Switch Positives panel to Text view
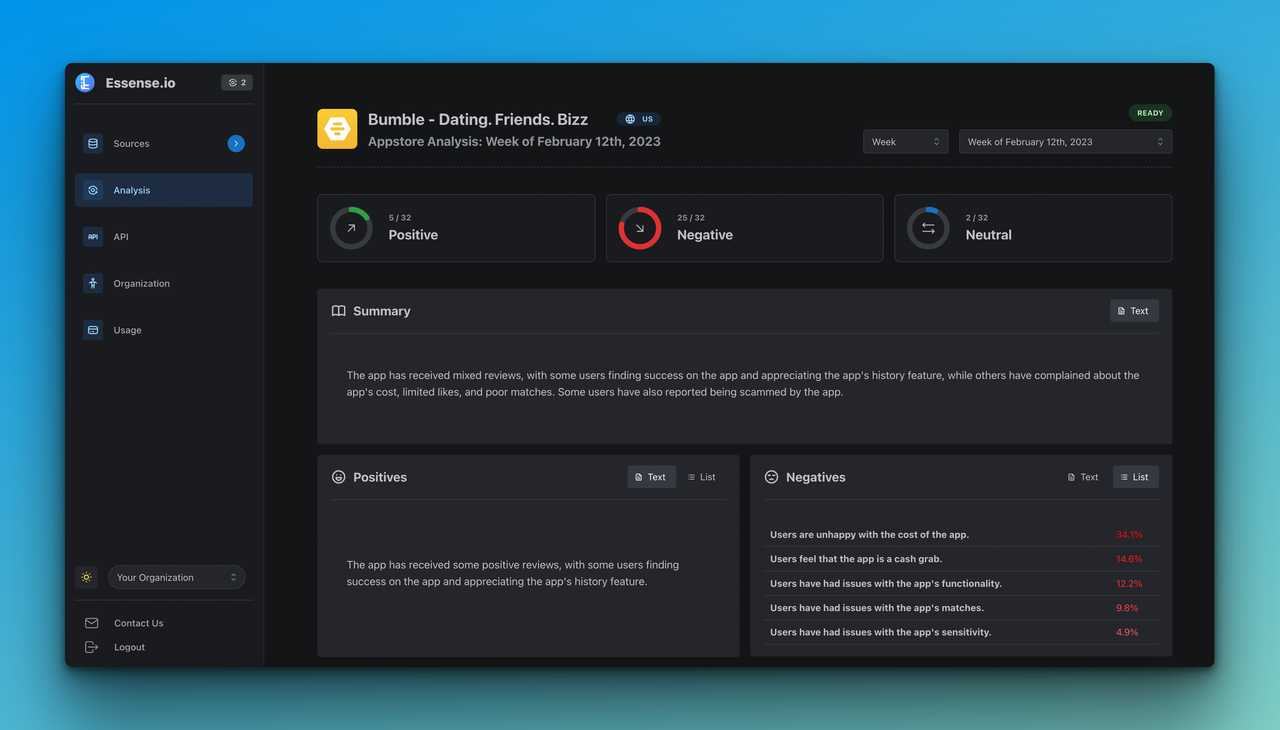1280x730 pixels. point(651,477)
